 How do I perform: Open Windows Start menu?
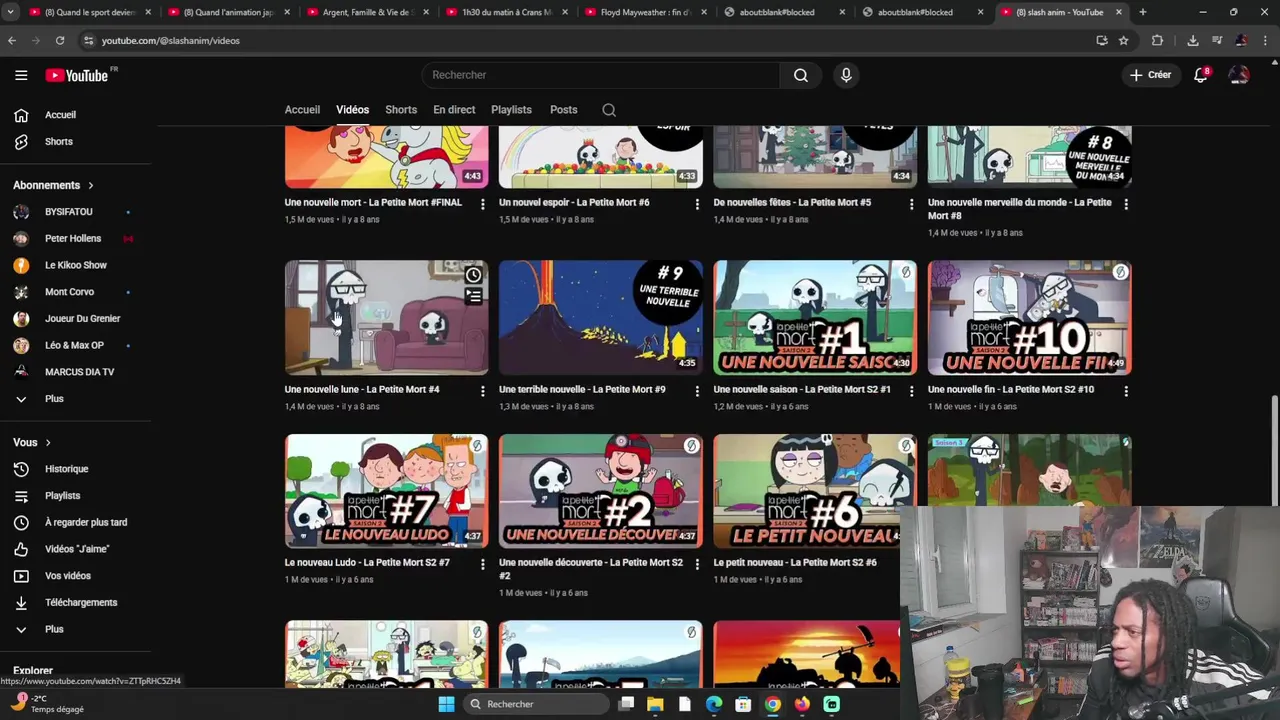point(446,704)
